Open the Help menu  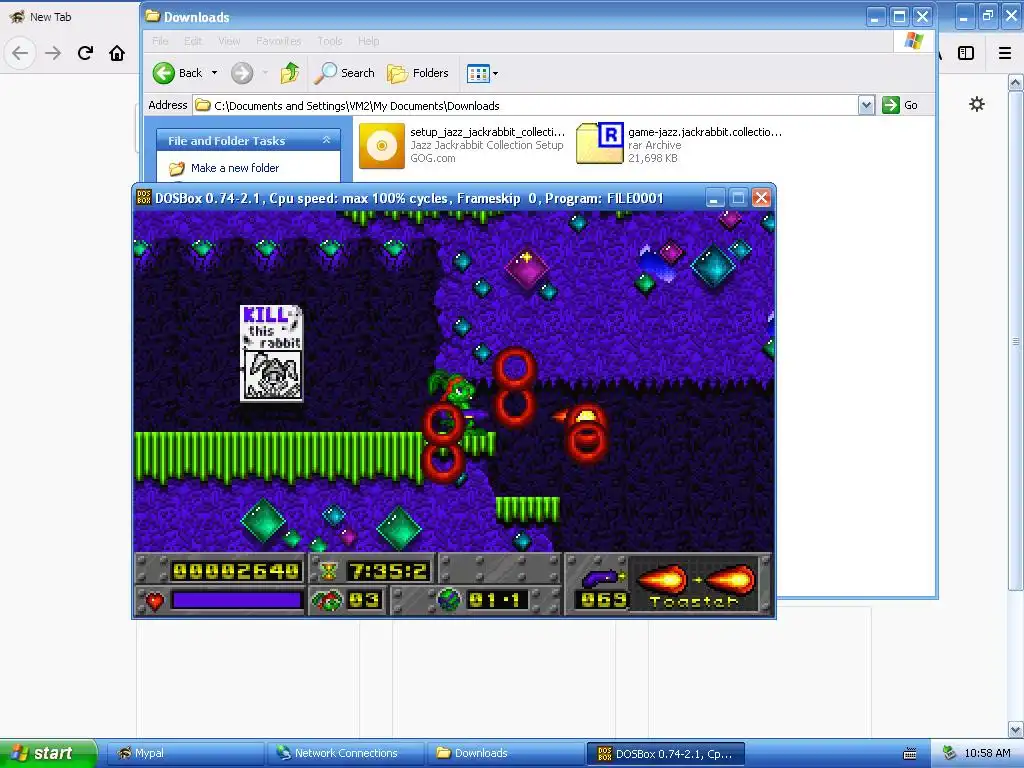coord(368,41)
